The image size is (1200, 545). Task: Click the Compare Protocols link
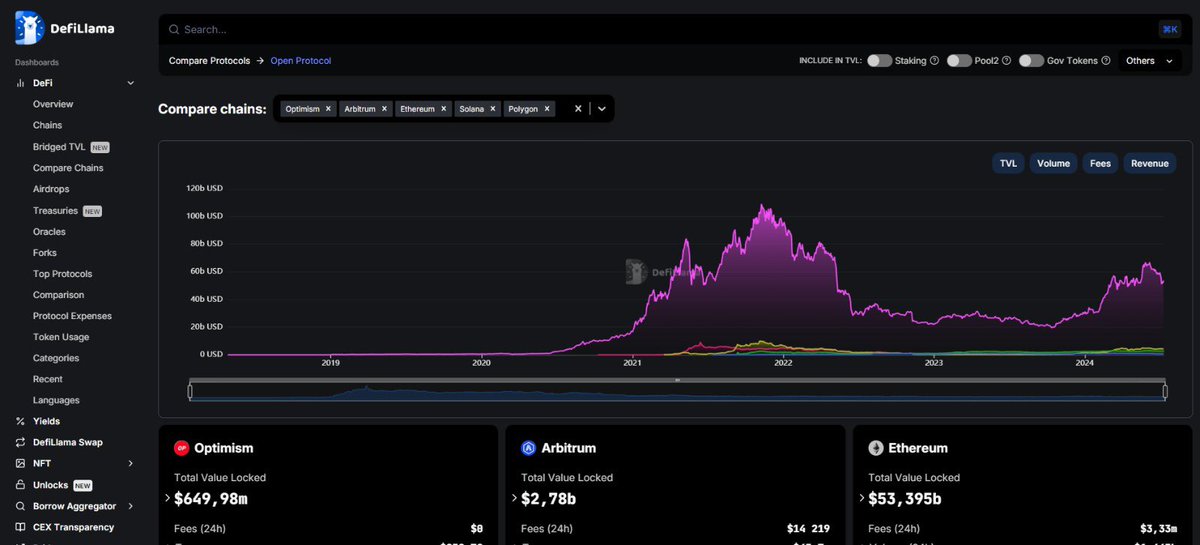tap(209, 61)
